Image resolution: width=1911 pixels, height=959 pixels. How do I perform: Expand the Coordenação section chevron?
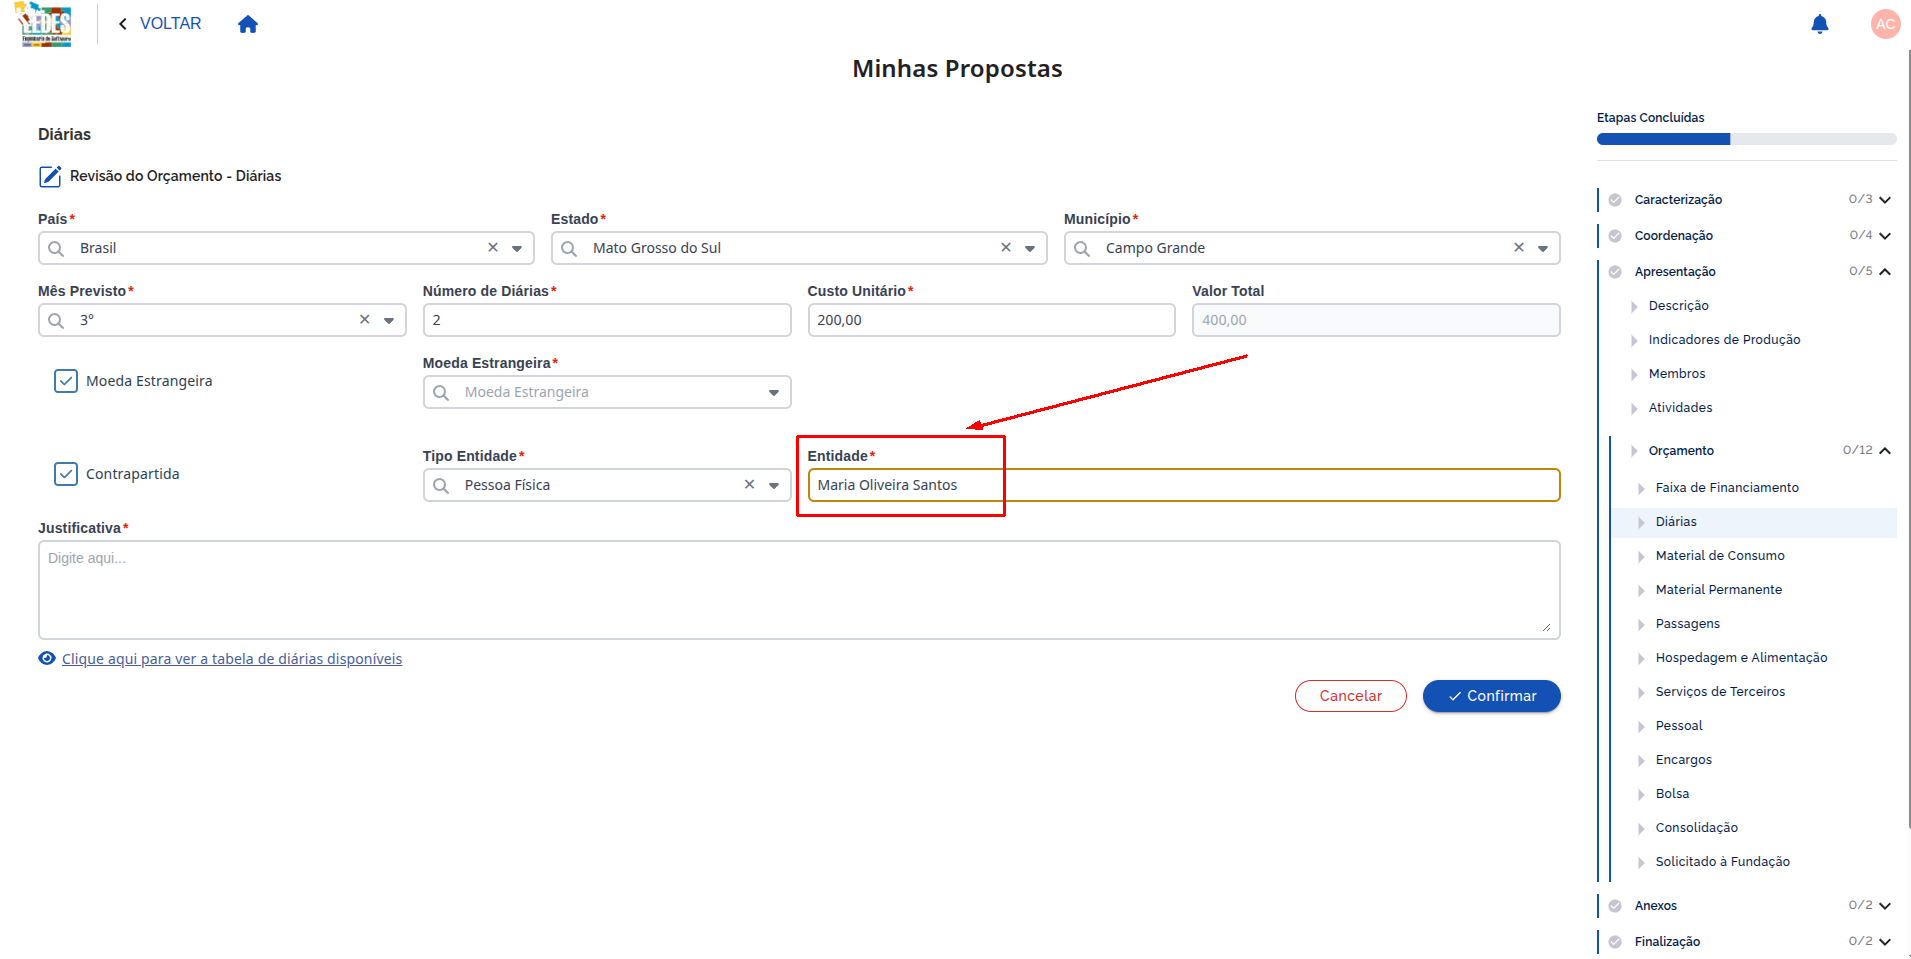[1885, 236]
